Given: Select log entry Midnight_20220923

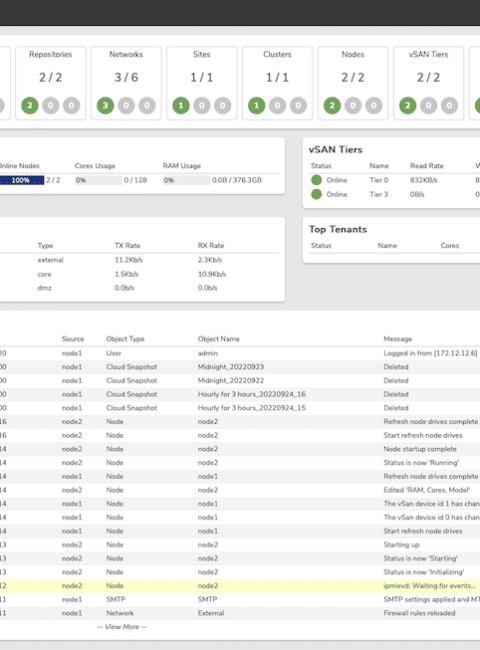Looking at the screenshot, I should point(240,367).
